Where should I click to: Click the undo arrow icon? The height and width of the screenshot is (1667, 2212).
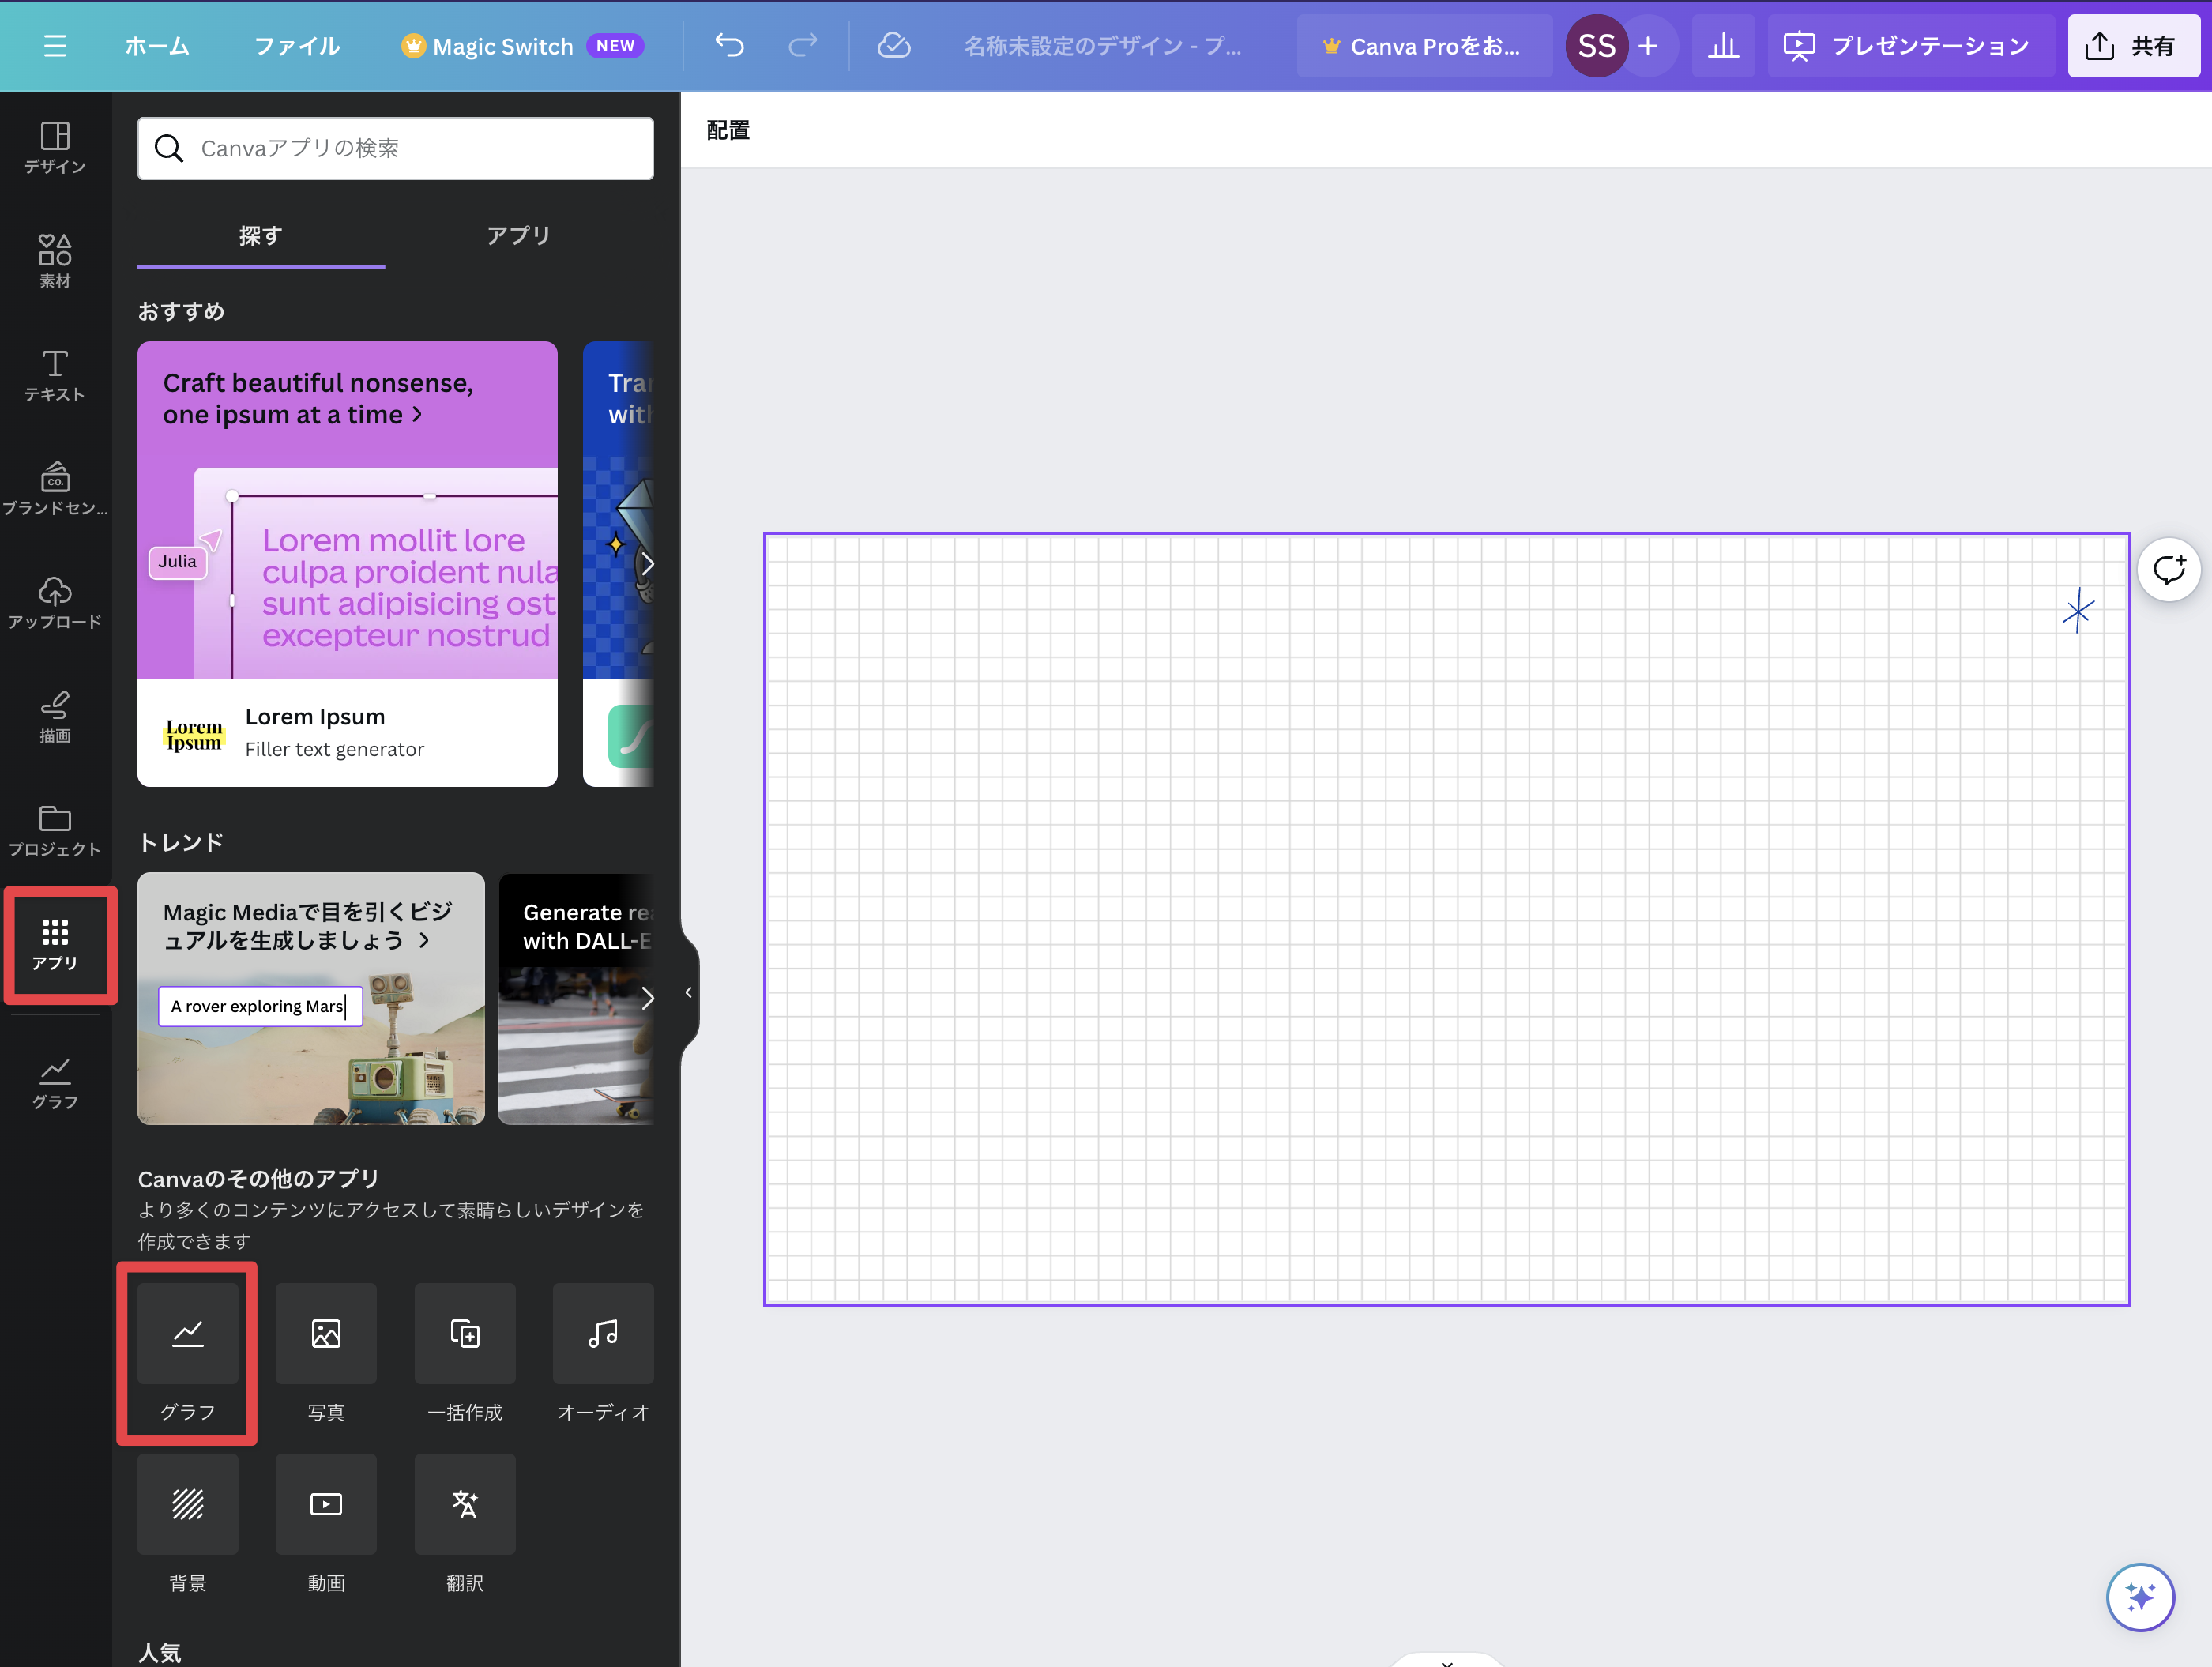click(x=729, y=46)
